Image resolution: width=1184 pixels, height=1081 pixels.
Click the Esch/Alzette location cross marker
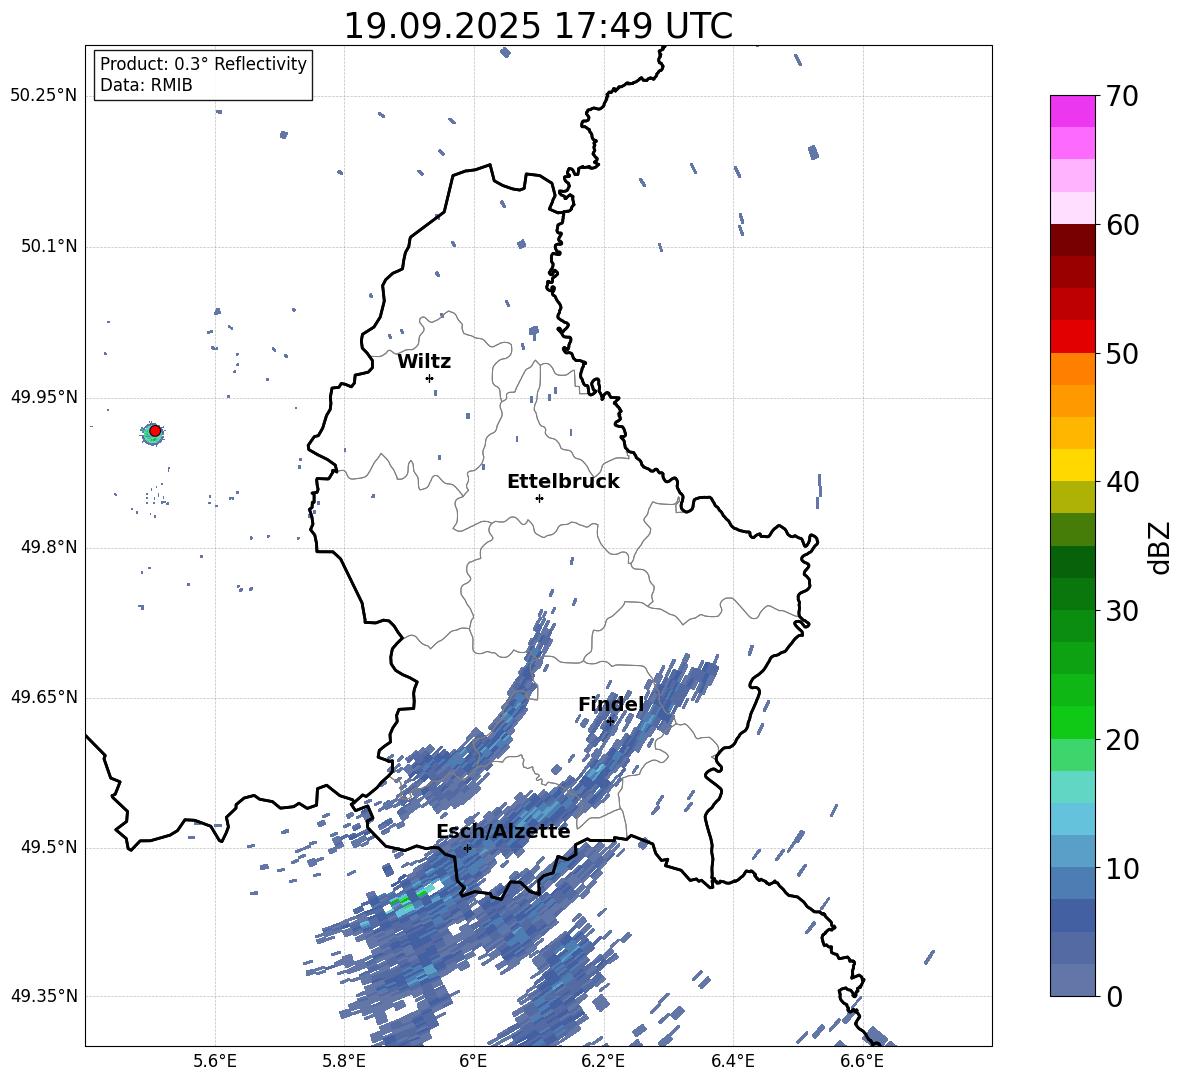tap(467, 848)
